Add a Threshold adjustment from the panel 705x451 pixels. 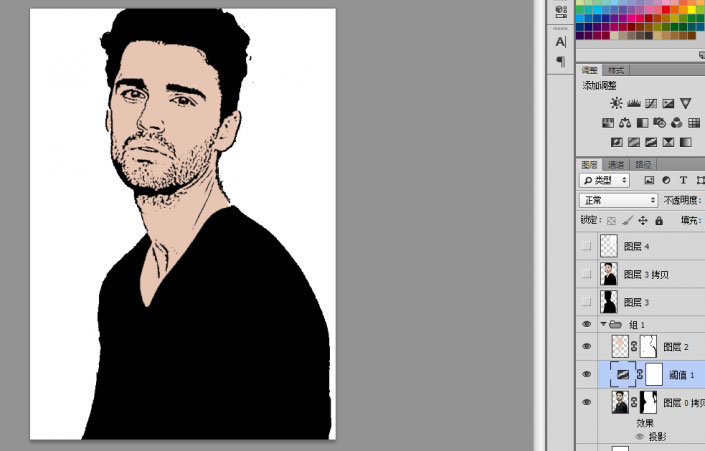[651, 143]
